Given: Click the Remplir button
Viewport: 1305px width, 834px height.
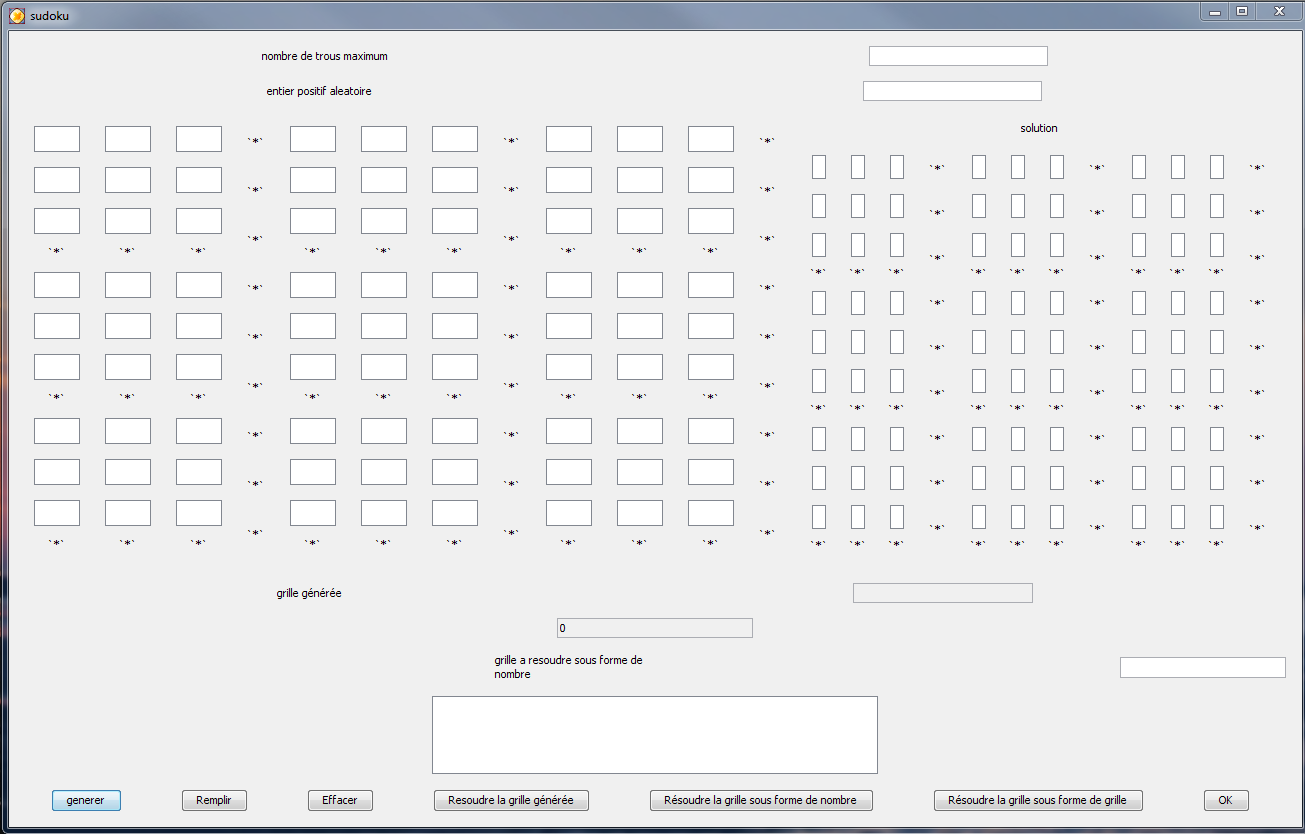Looking at the screenshot, I should (214, 801).
